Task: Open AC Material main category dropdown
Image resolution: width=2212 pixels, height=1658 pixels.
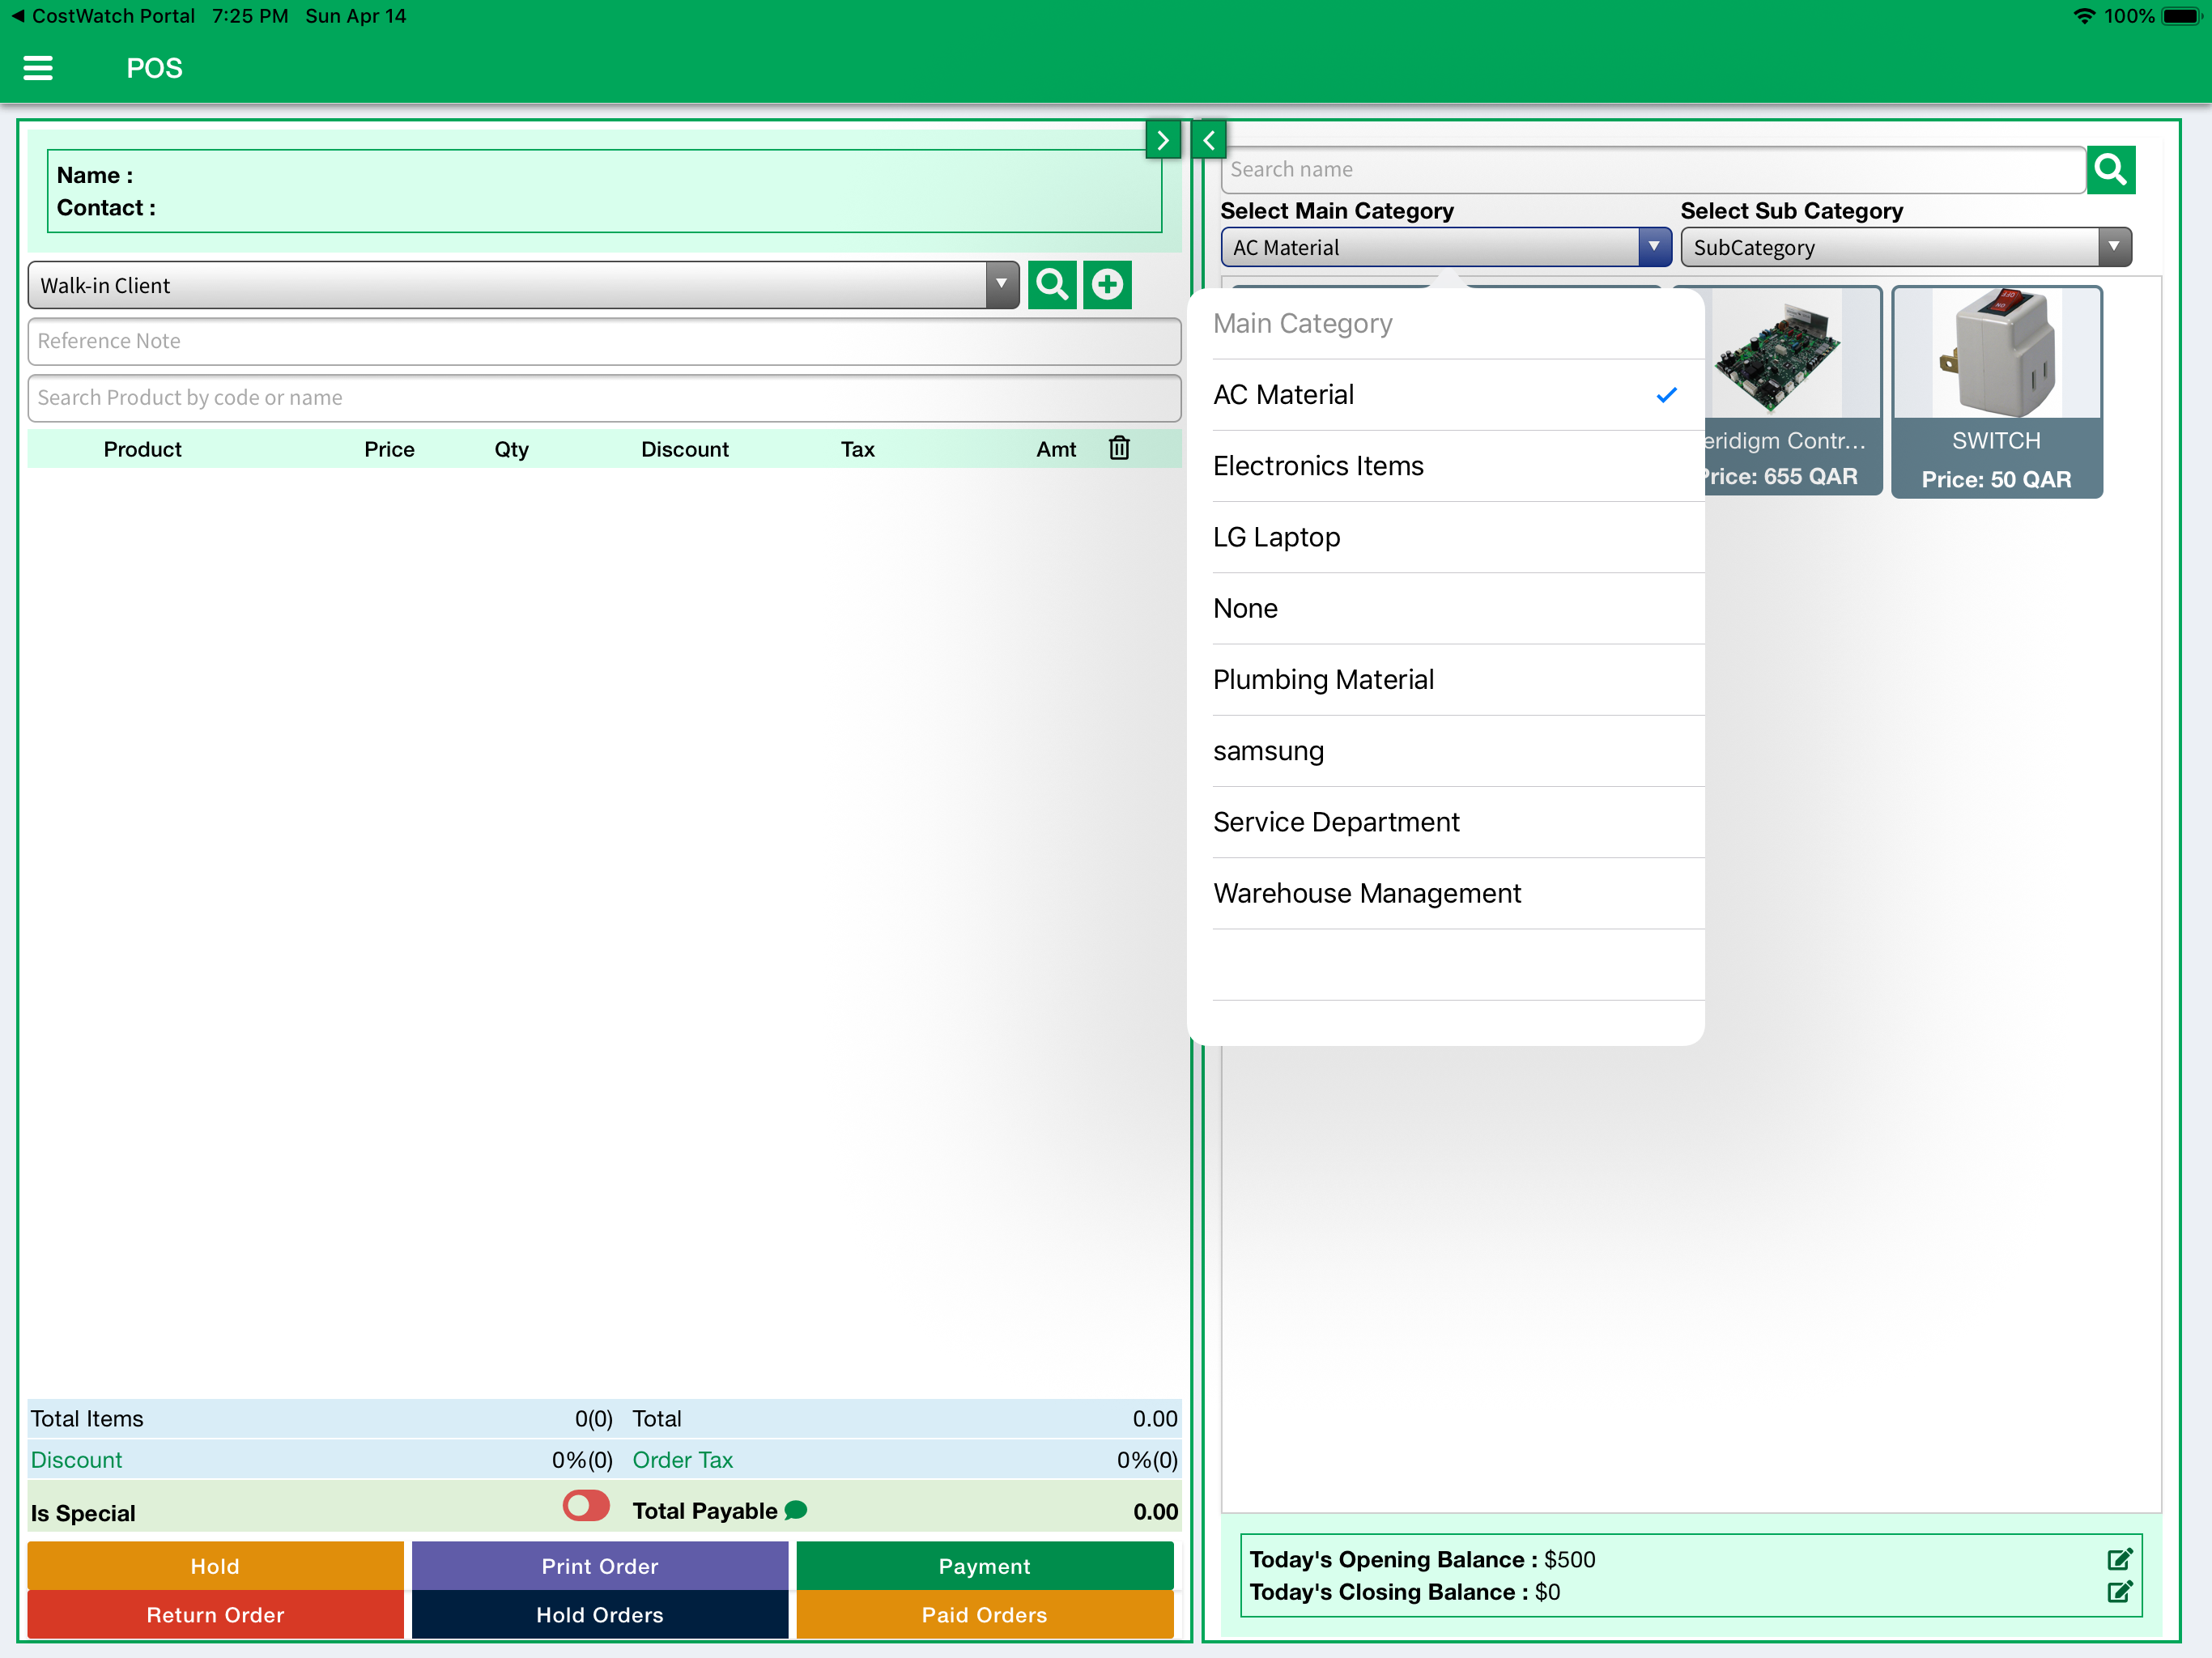Action: [1446, 247]
